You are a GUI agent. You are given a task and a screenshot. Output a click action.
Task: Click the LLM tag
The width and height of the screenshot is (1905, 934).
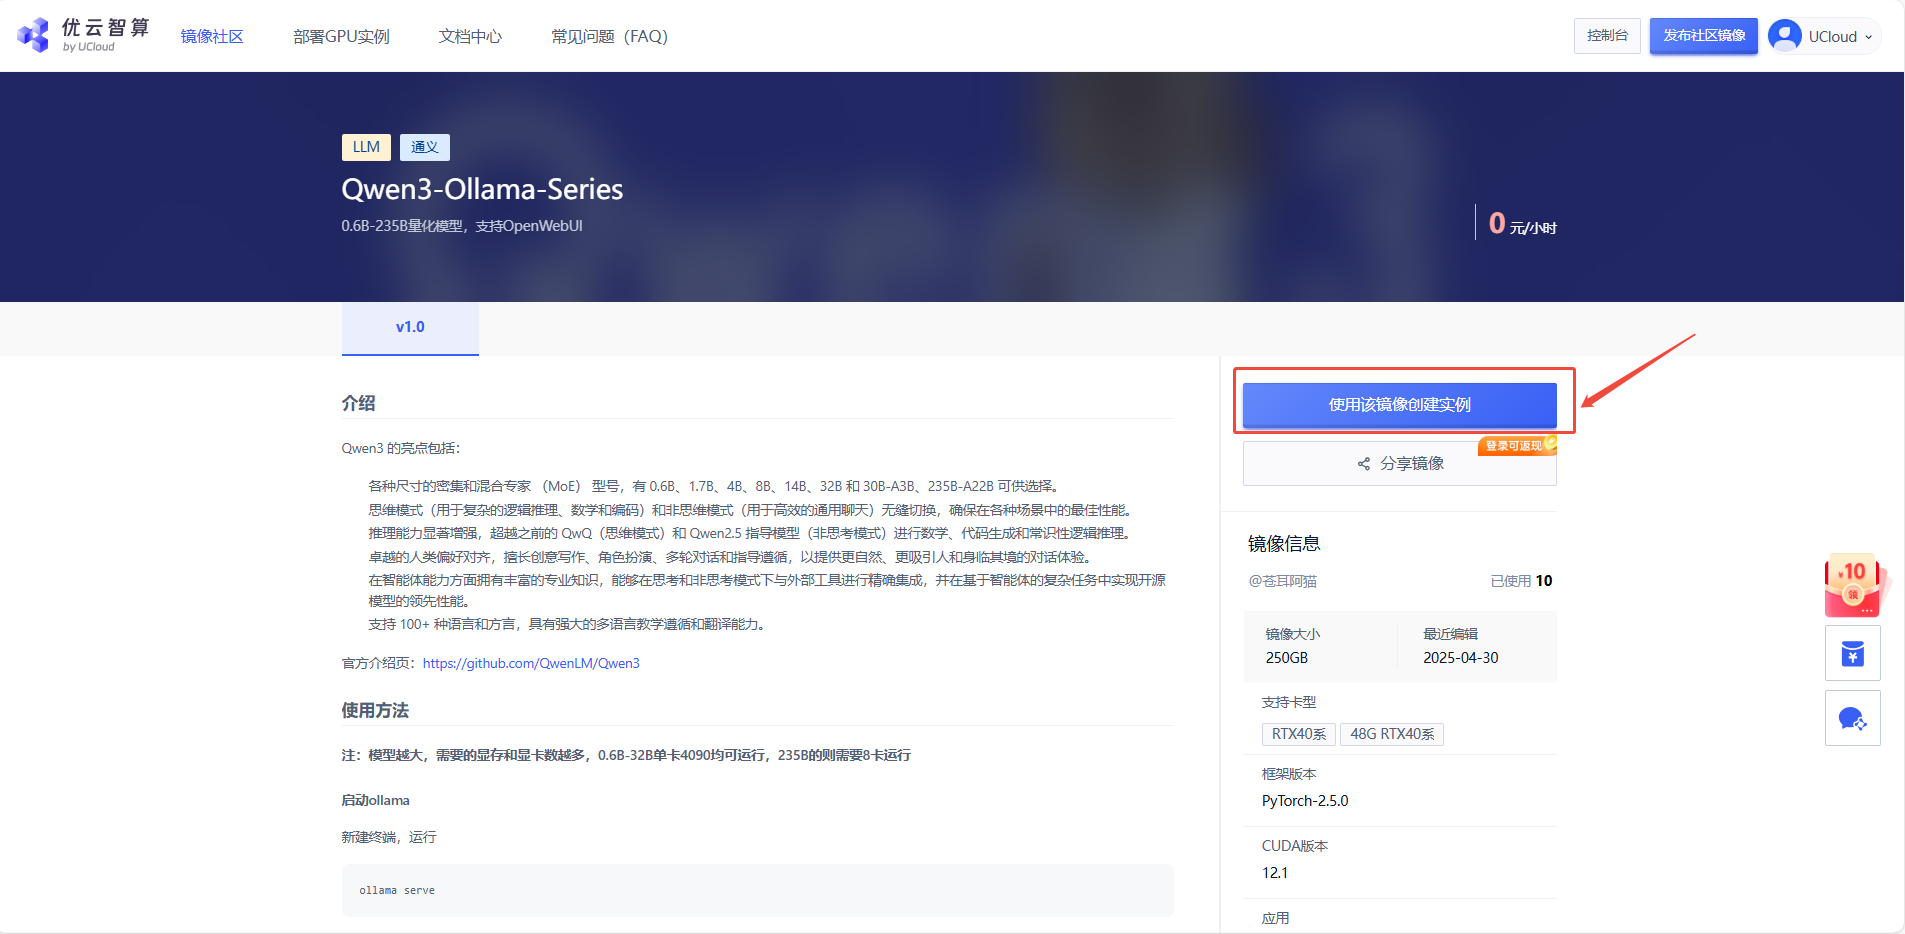tap(366, 147)
